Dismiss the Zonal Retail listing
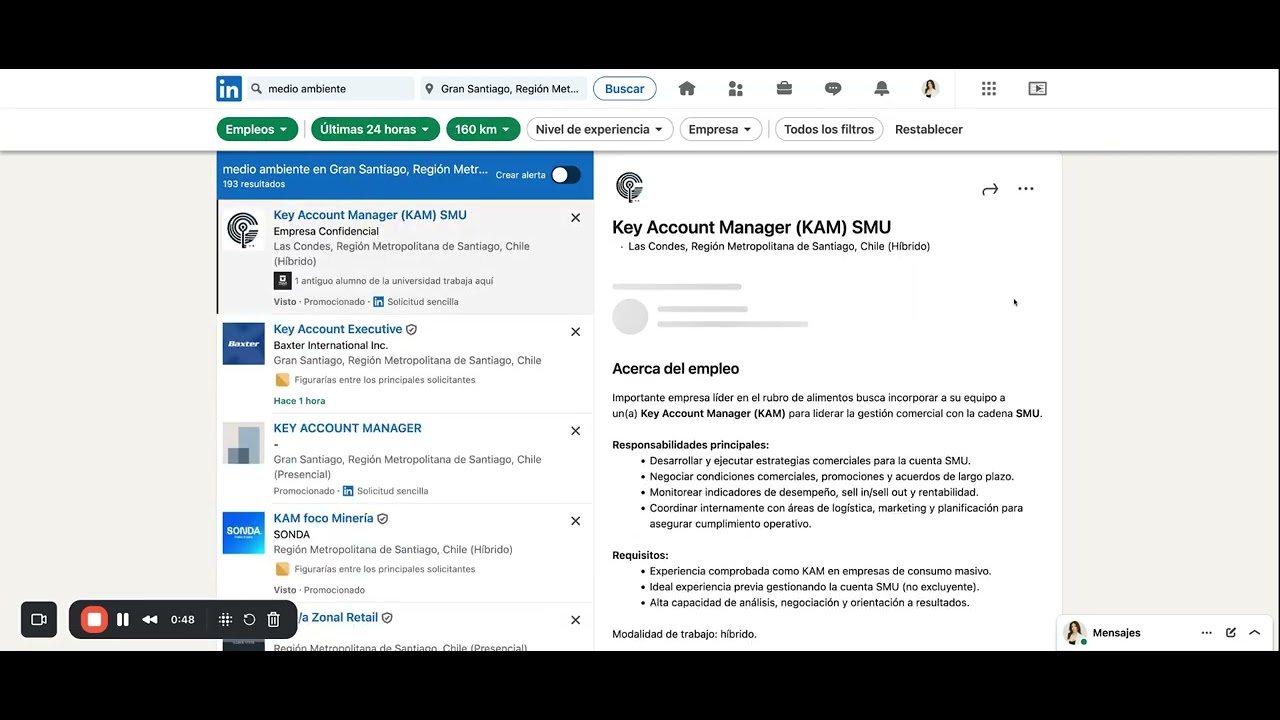Image resolution: width=1280 pixels, height=720 pixels. coord(575,620)
